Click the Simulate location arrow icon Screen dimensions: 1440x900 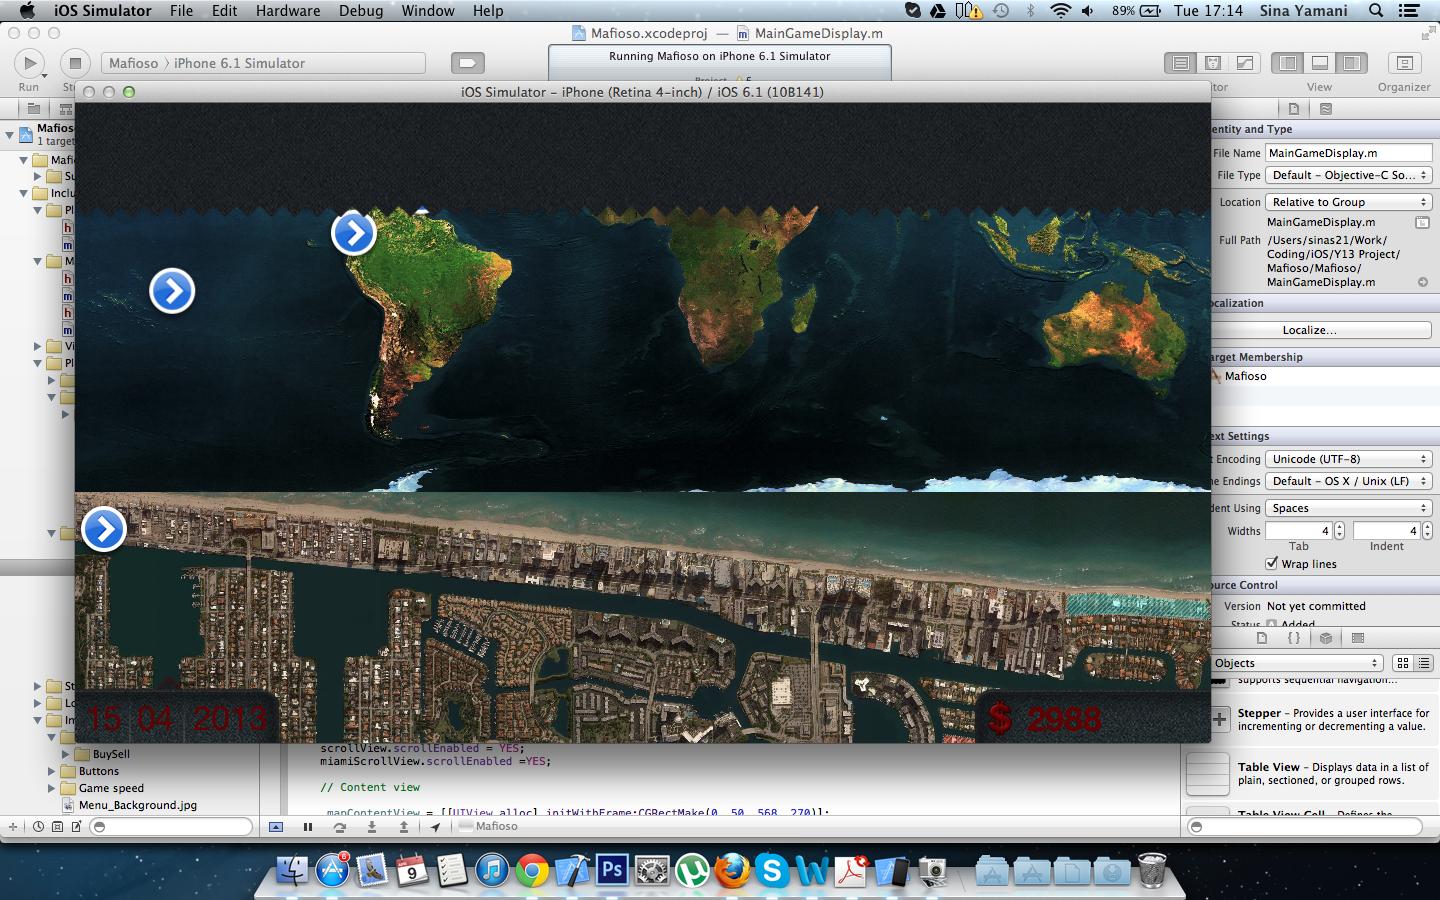435,827
